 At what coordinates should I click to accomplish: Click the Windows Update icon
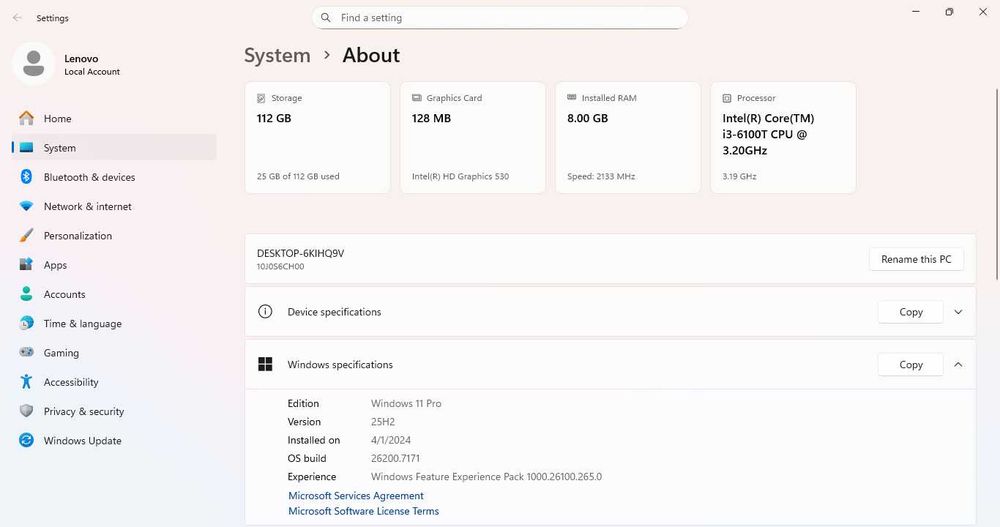point(26,441)
